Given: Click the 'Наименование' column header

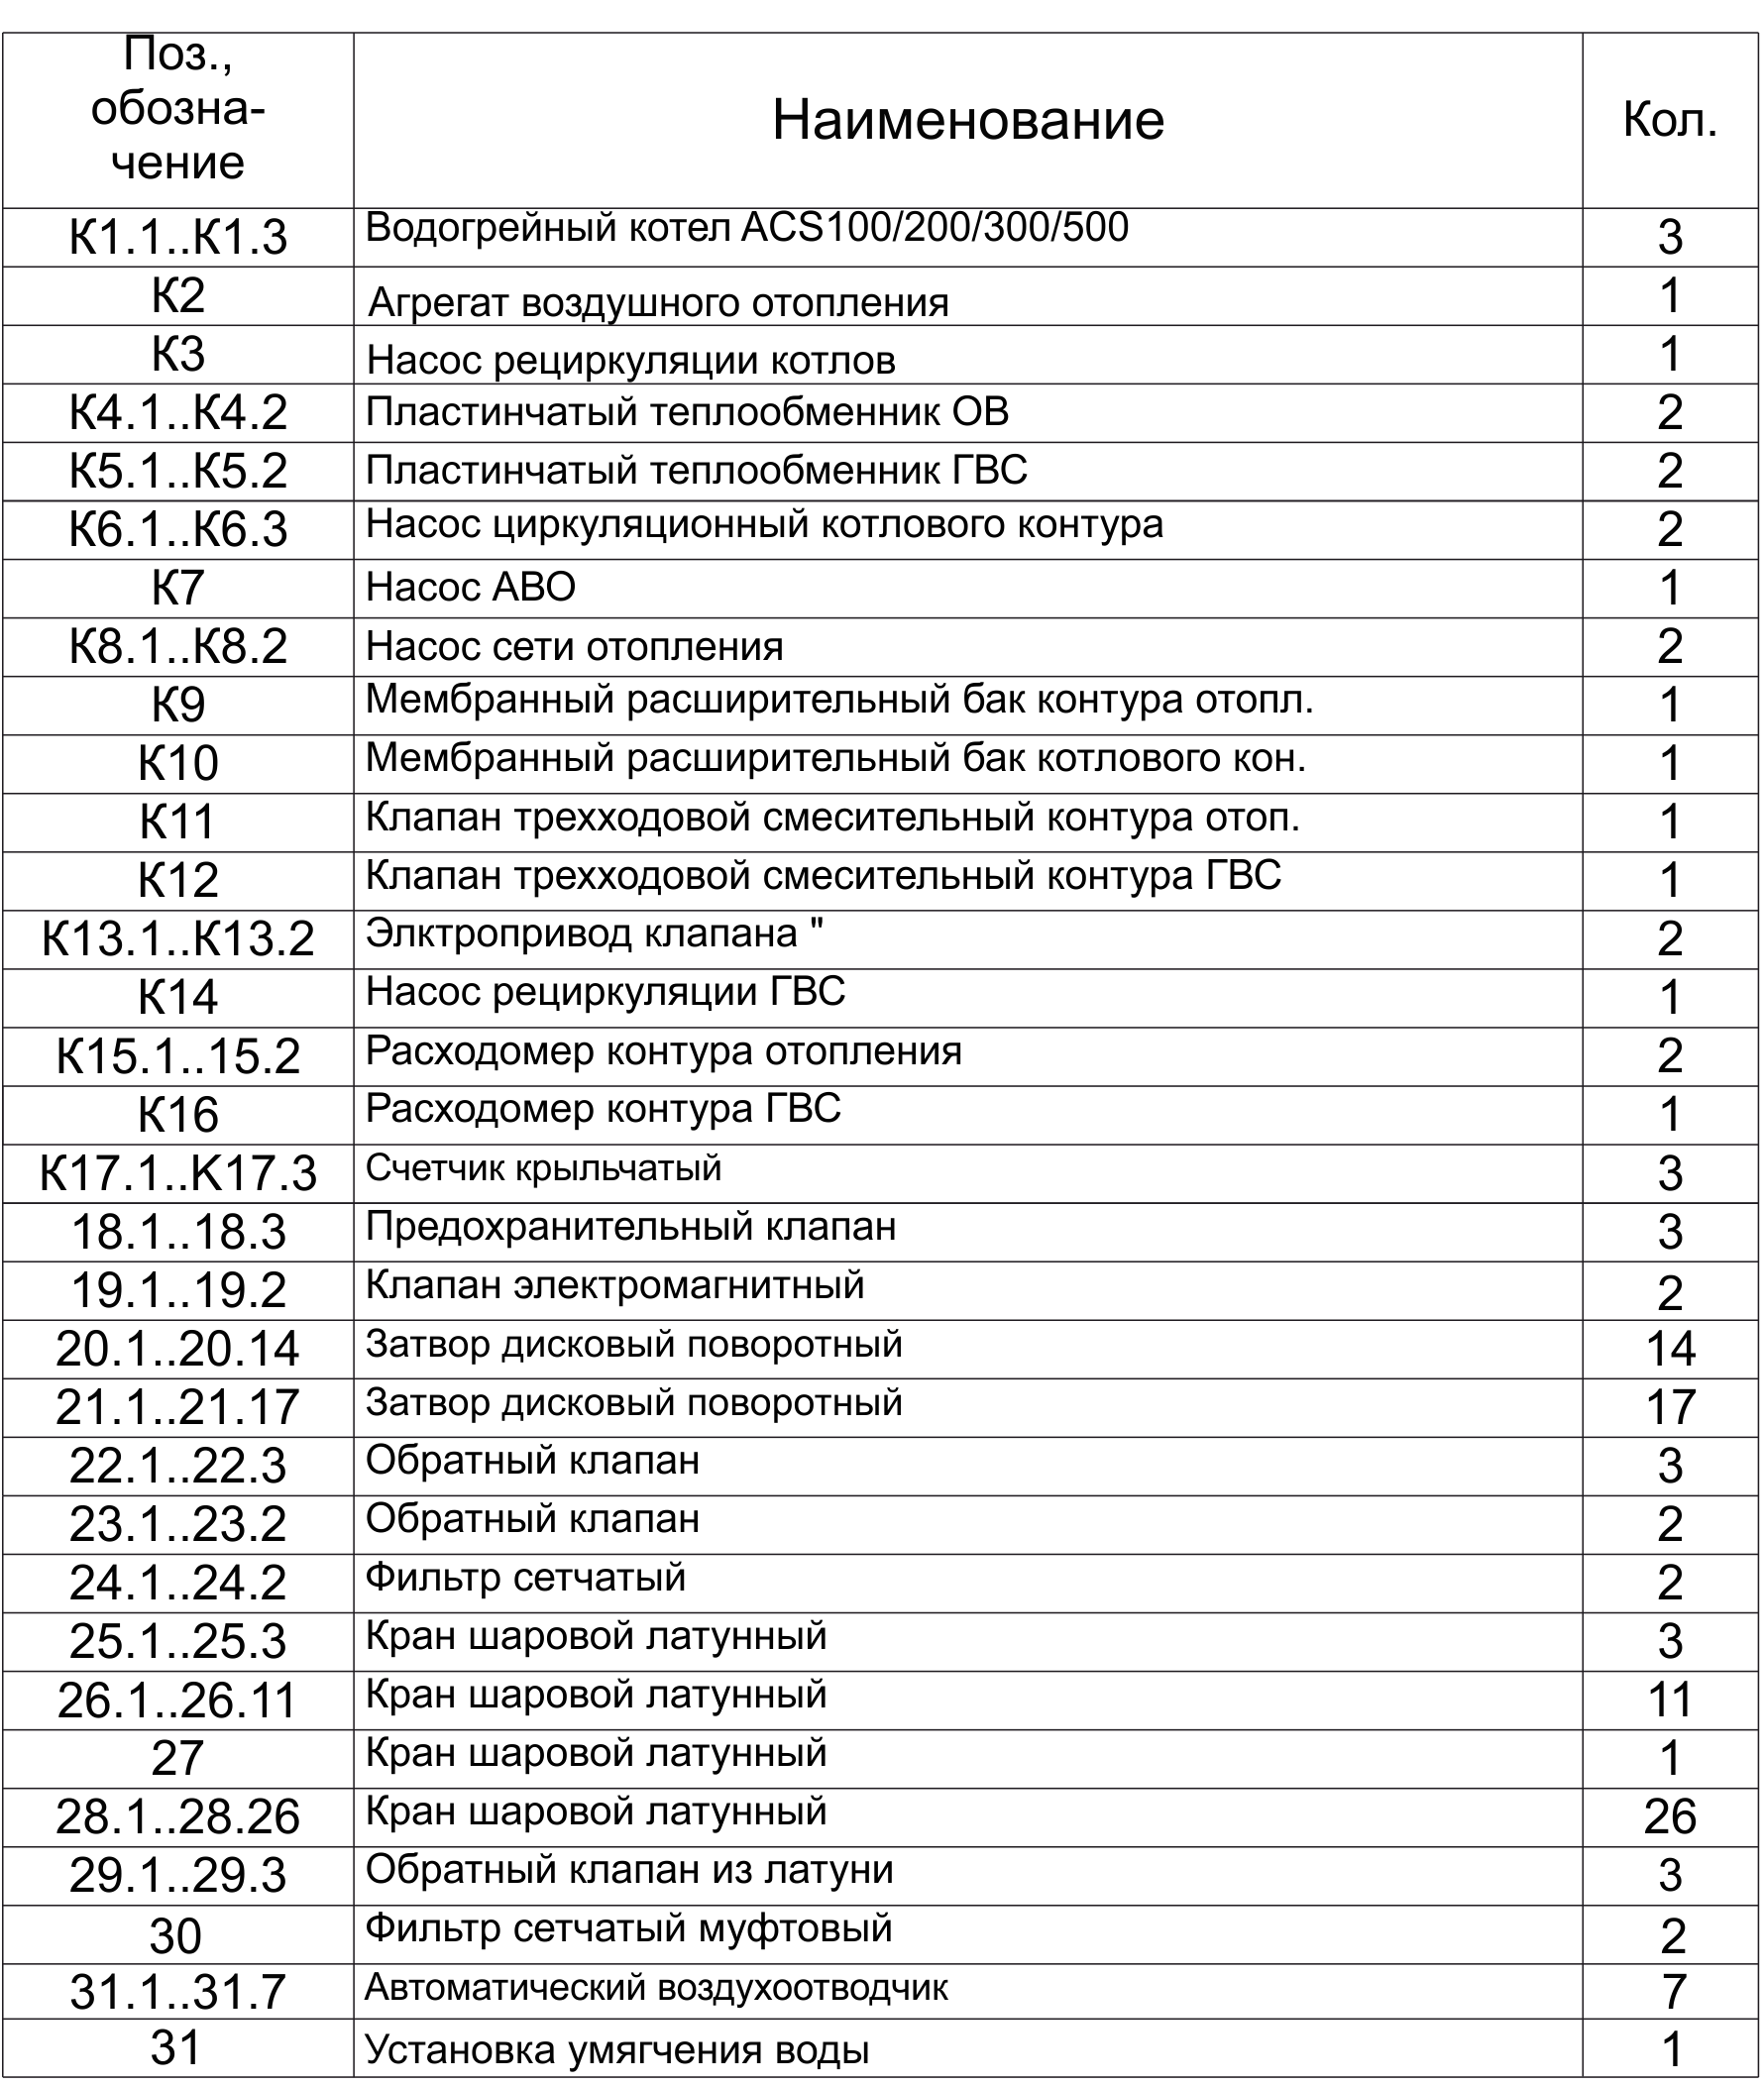Looking at the screenshot, I should point(968,120).
